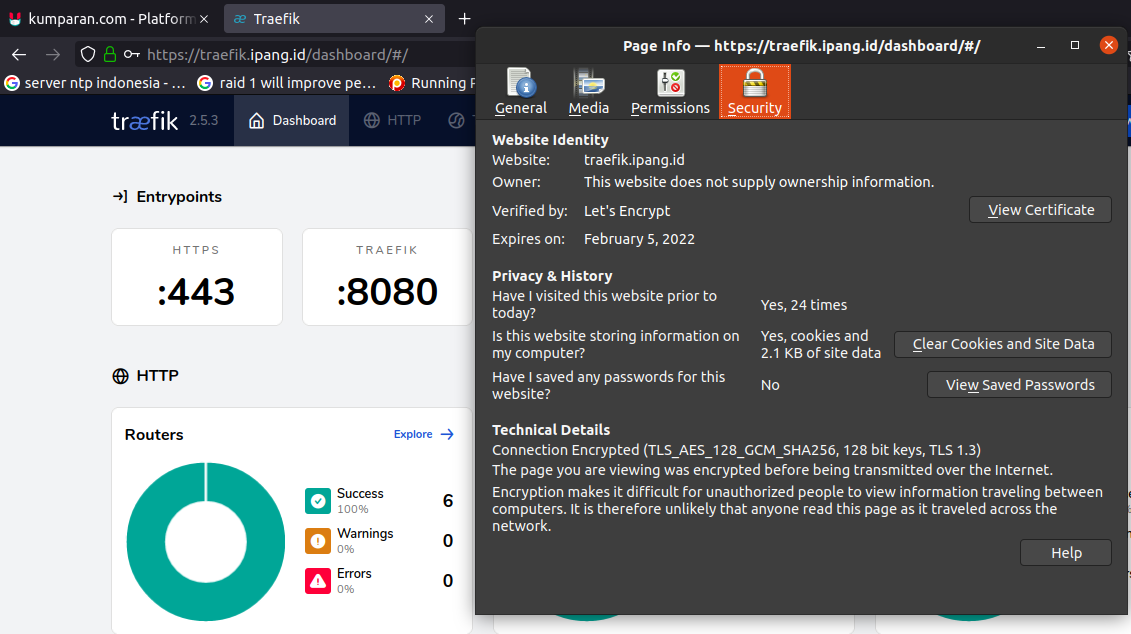Viewport: 1131px width, 634px height.
Task: Click Clear Cookies and Site Data
Action: [x=1002, y=344]
